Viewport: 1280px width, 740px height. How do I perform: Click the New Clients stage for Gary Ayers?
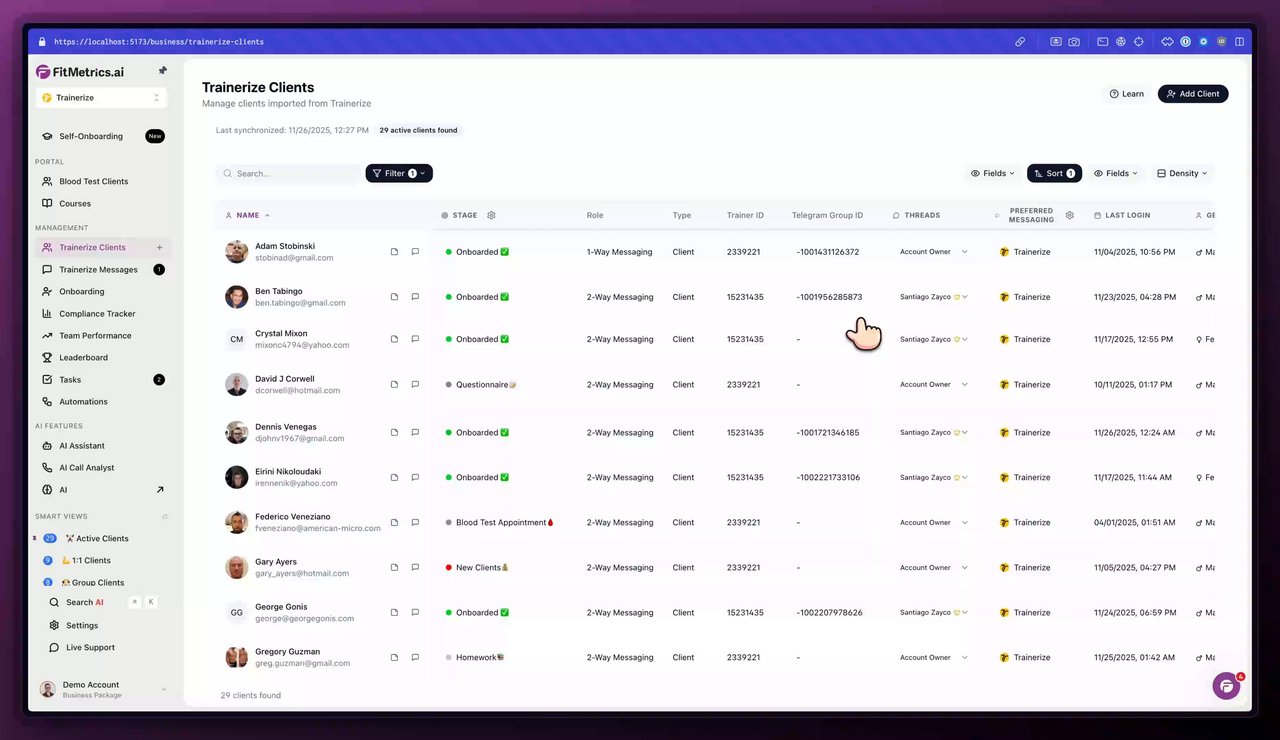coord(478,568)
